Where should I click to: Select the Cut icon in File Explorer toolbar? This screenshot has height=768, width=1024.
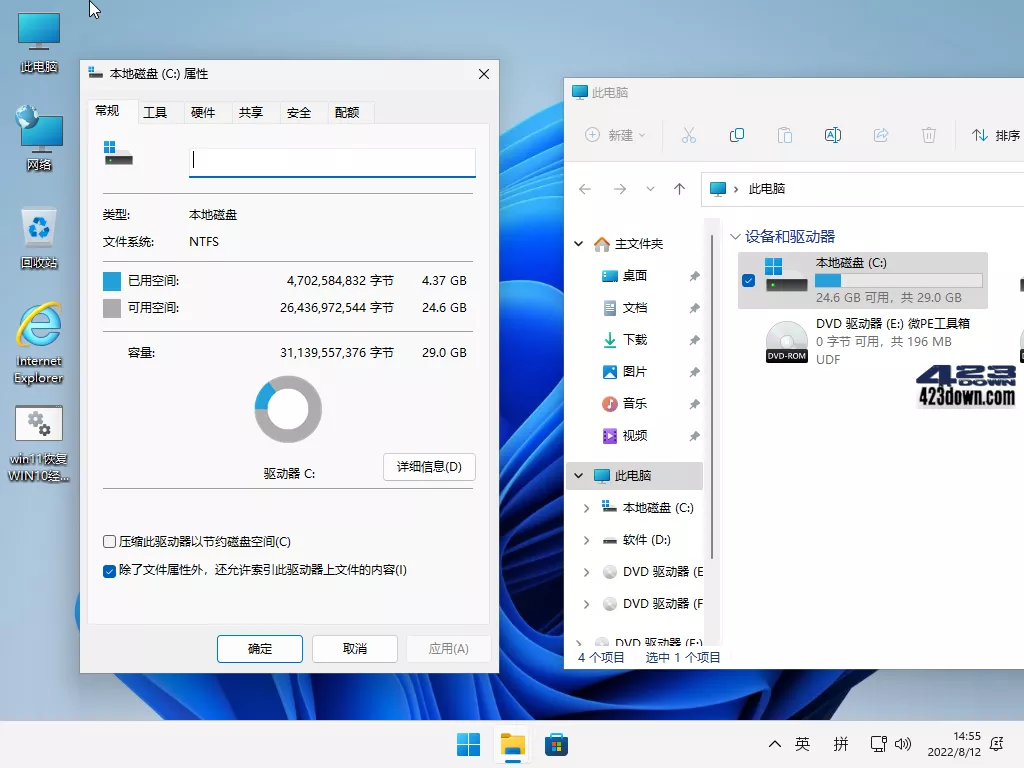point(688,135)
